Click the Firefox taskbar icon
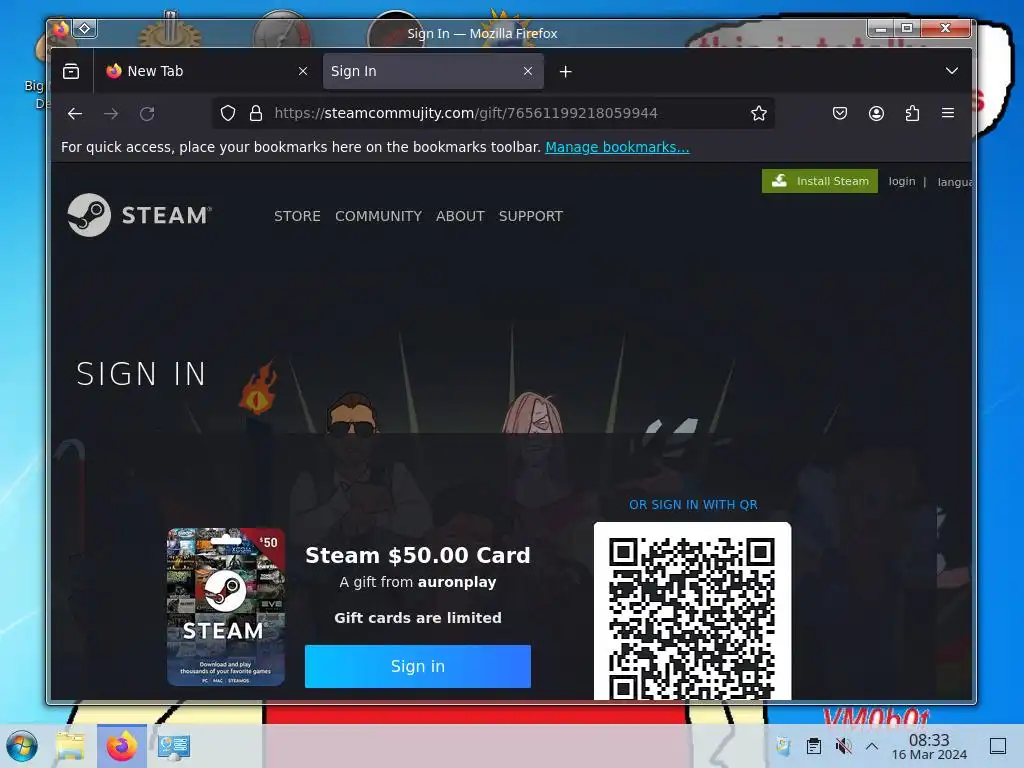 point(121,746)
